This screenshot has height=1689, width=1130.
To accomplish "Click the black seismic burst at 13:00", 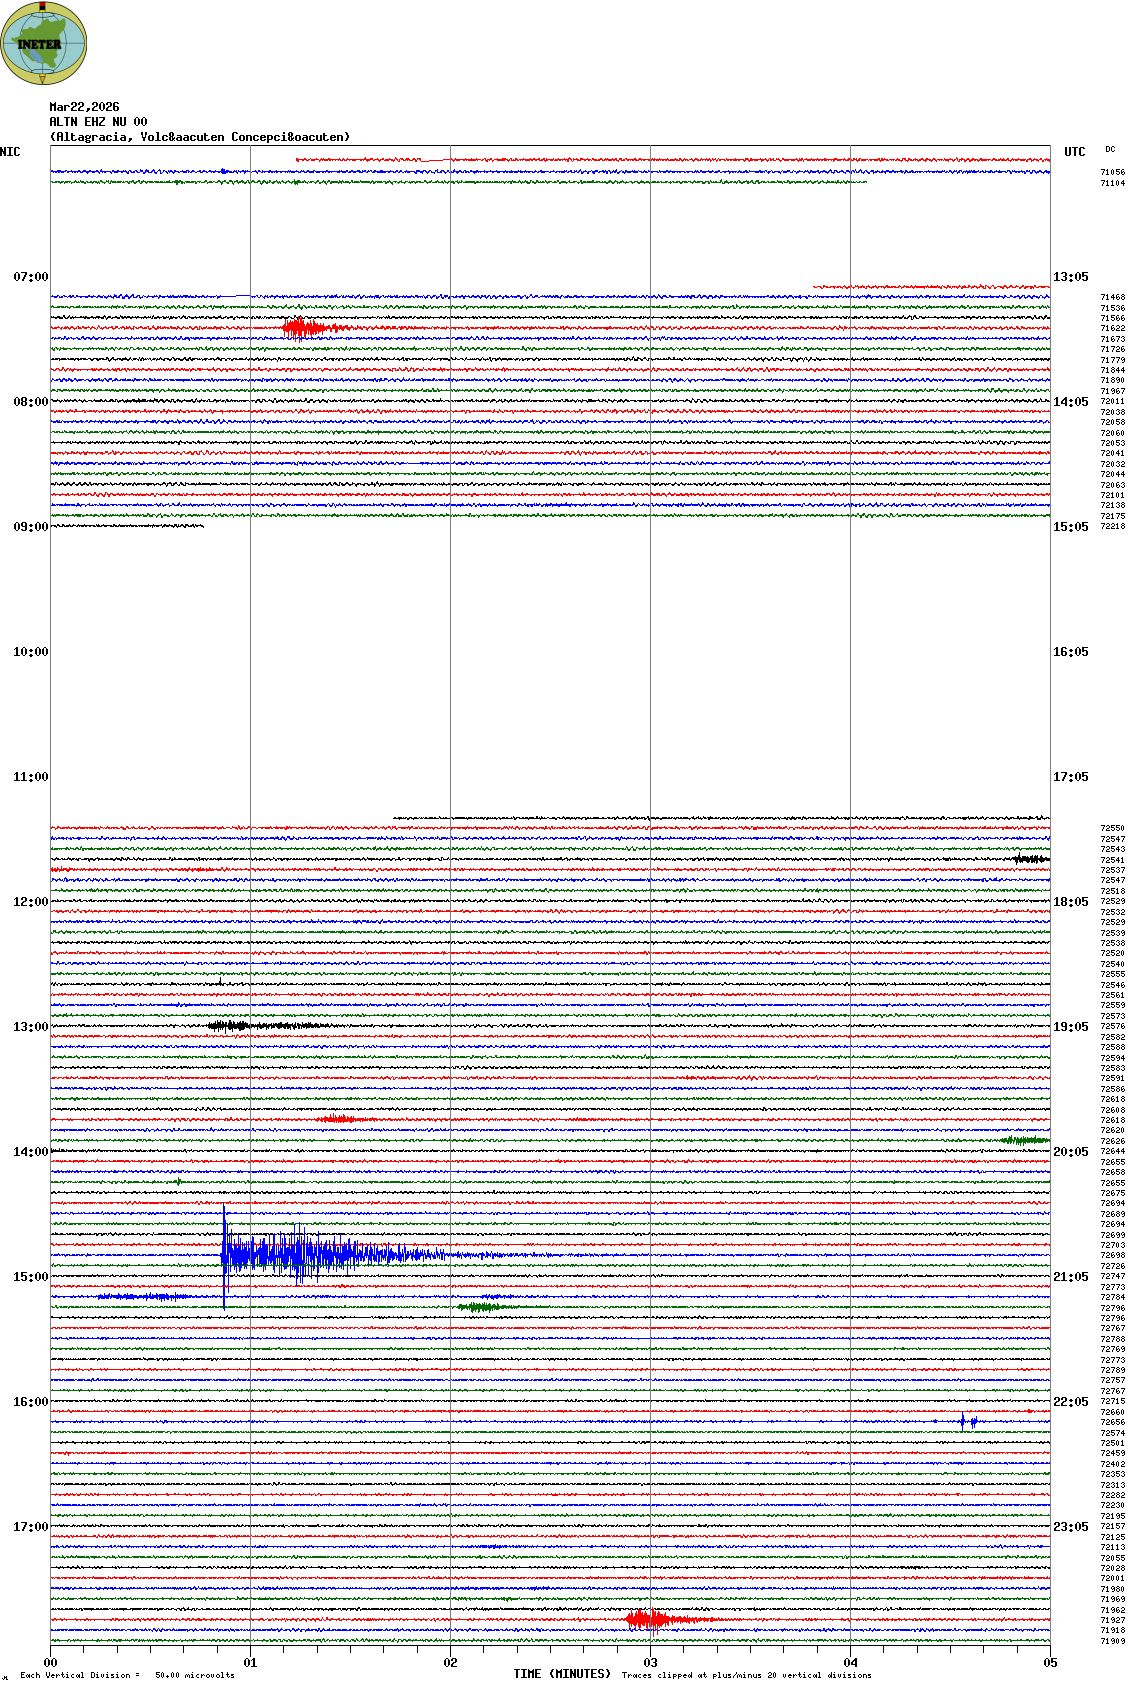I will point(228,1025).
